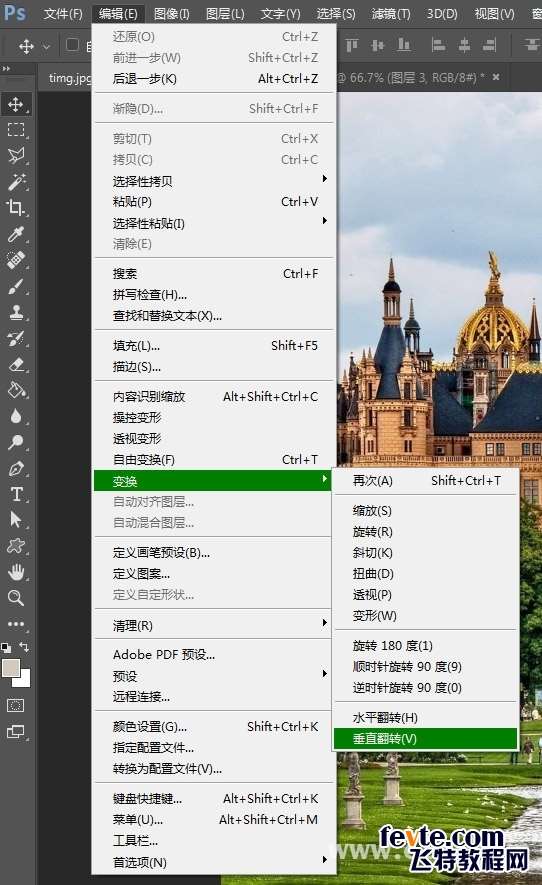
Task: Select the Brush tool
Action: coord(16,286)
